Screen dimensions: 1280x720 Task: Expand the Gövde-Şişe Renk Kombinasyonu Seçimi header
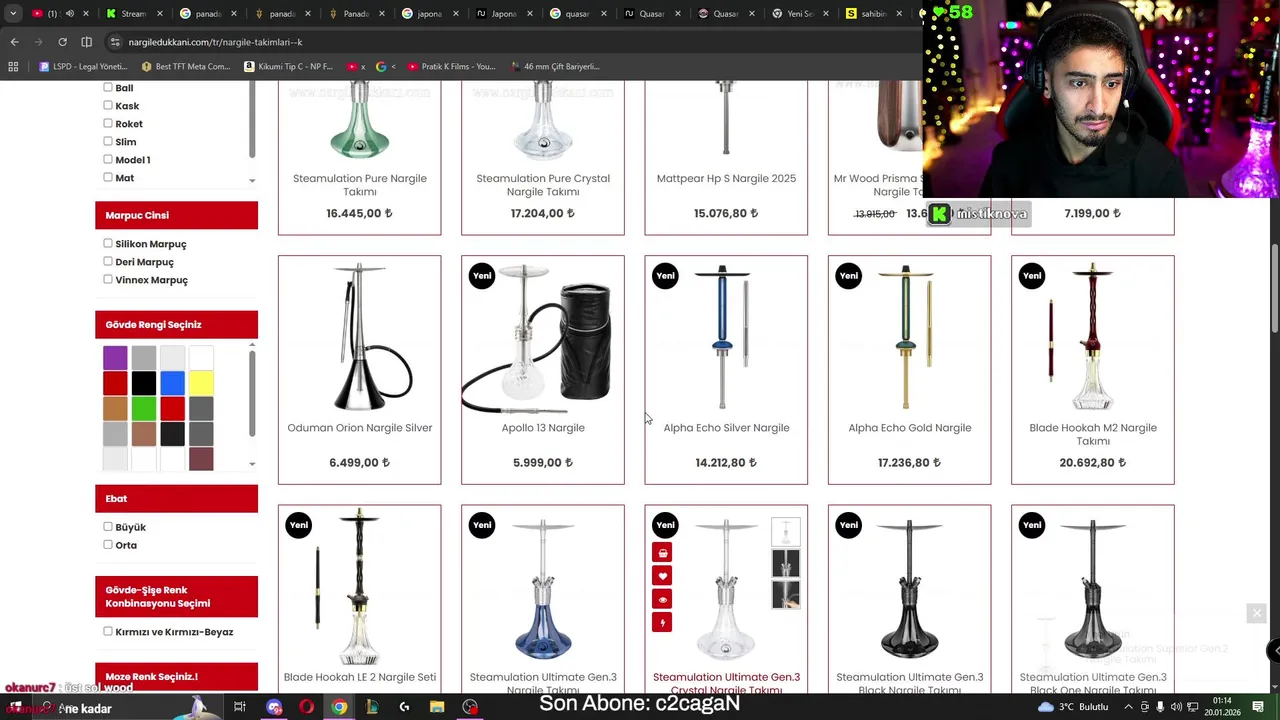coord(176,596)
